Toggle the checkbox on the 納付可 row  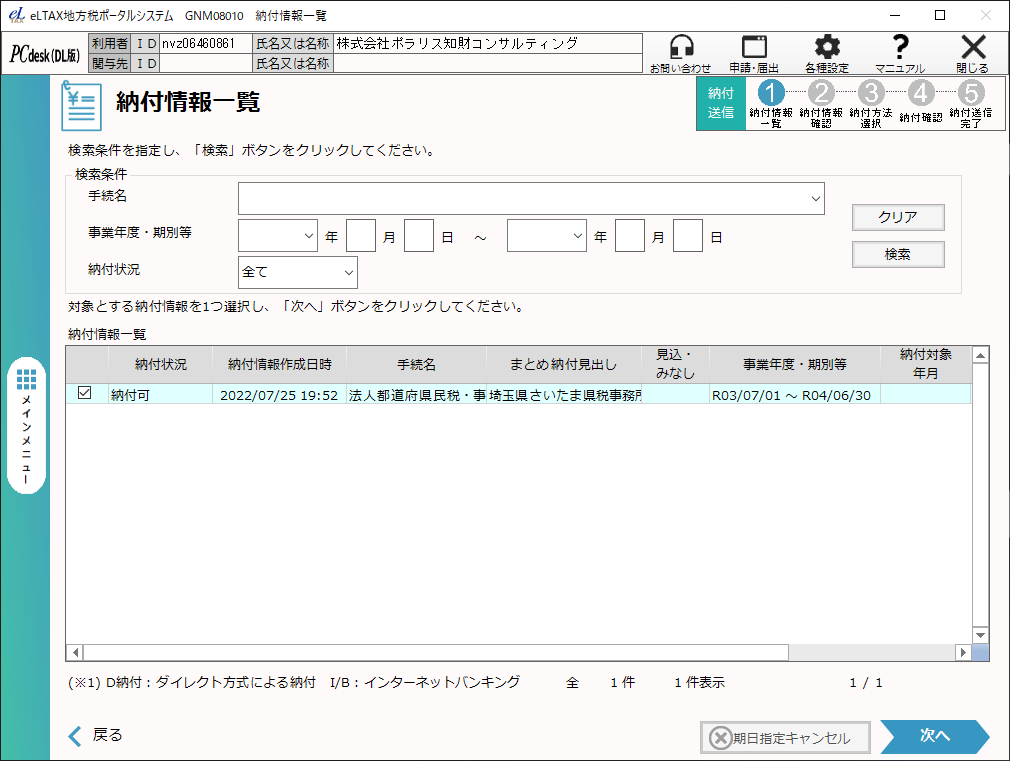coord(84,392)
